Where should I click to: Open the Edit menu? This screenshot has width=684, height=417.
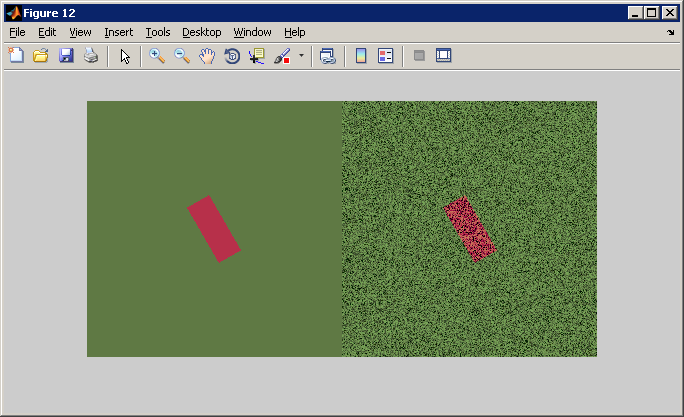[x=47, y=32]
